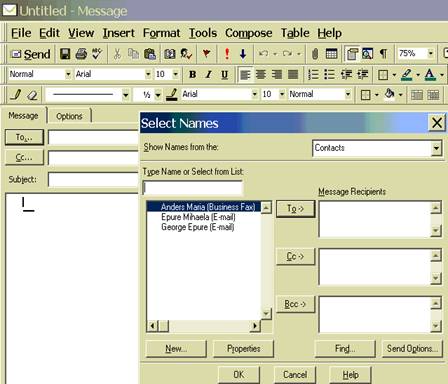
Task: Toggle Italic formatting
Action: 209,74
